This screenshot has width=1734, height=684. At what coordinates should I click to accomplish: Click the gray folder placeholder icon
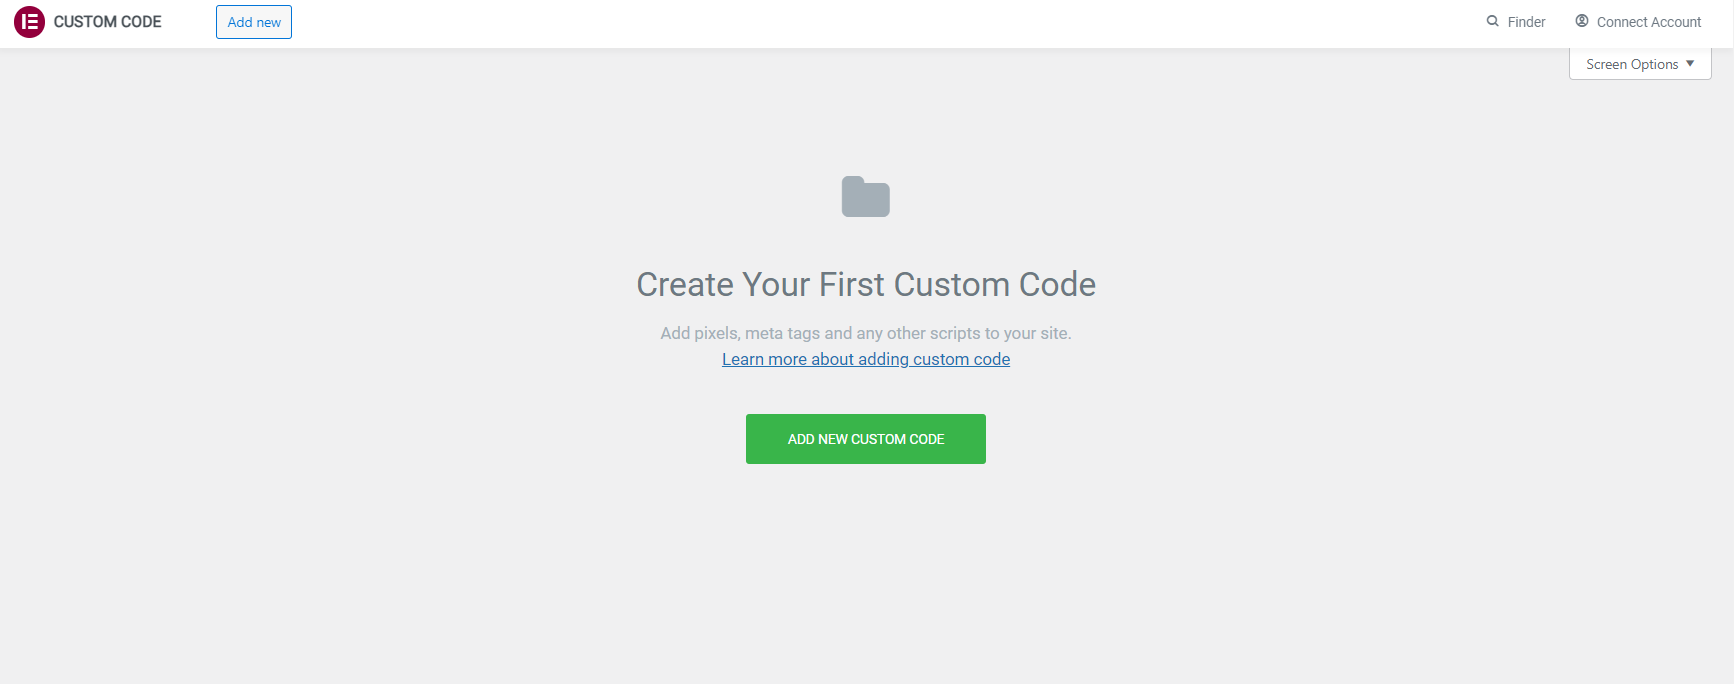click(865, 196)
